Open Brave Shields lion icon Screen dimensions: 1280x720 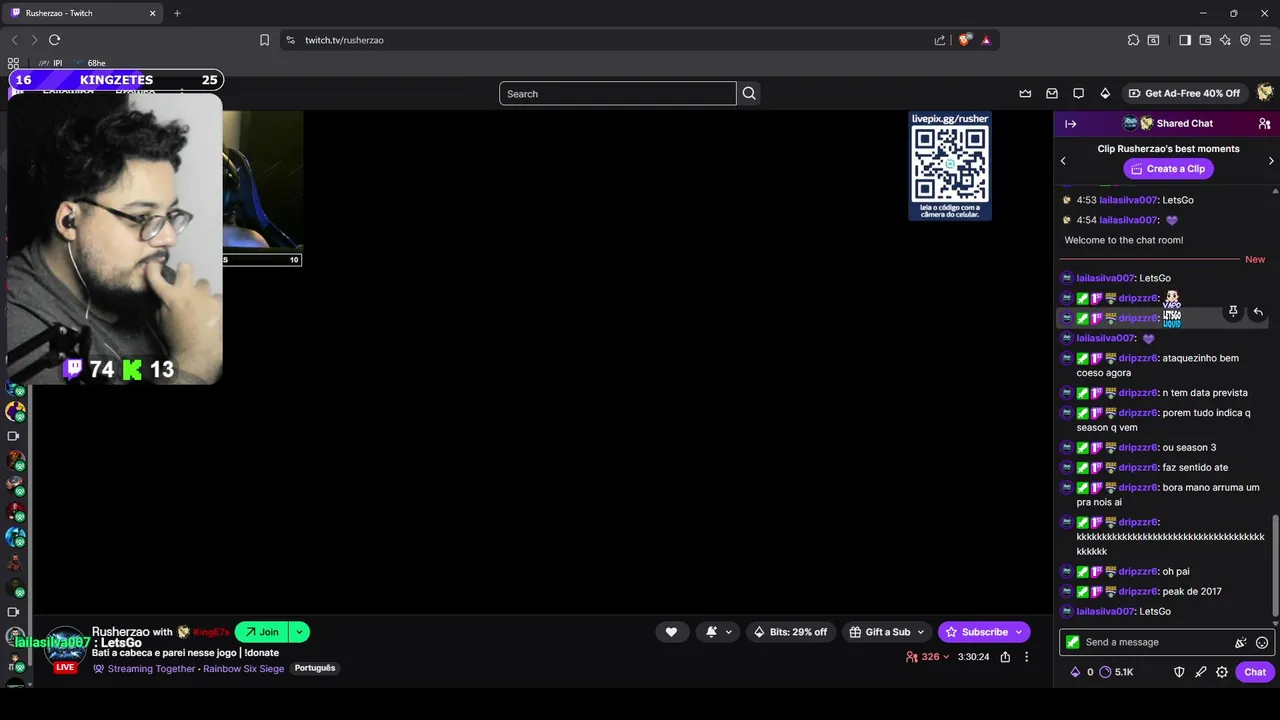pyautogui.click(x=965, y=40)
